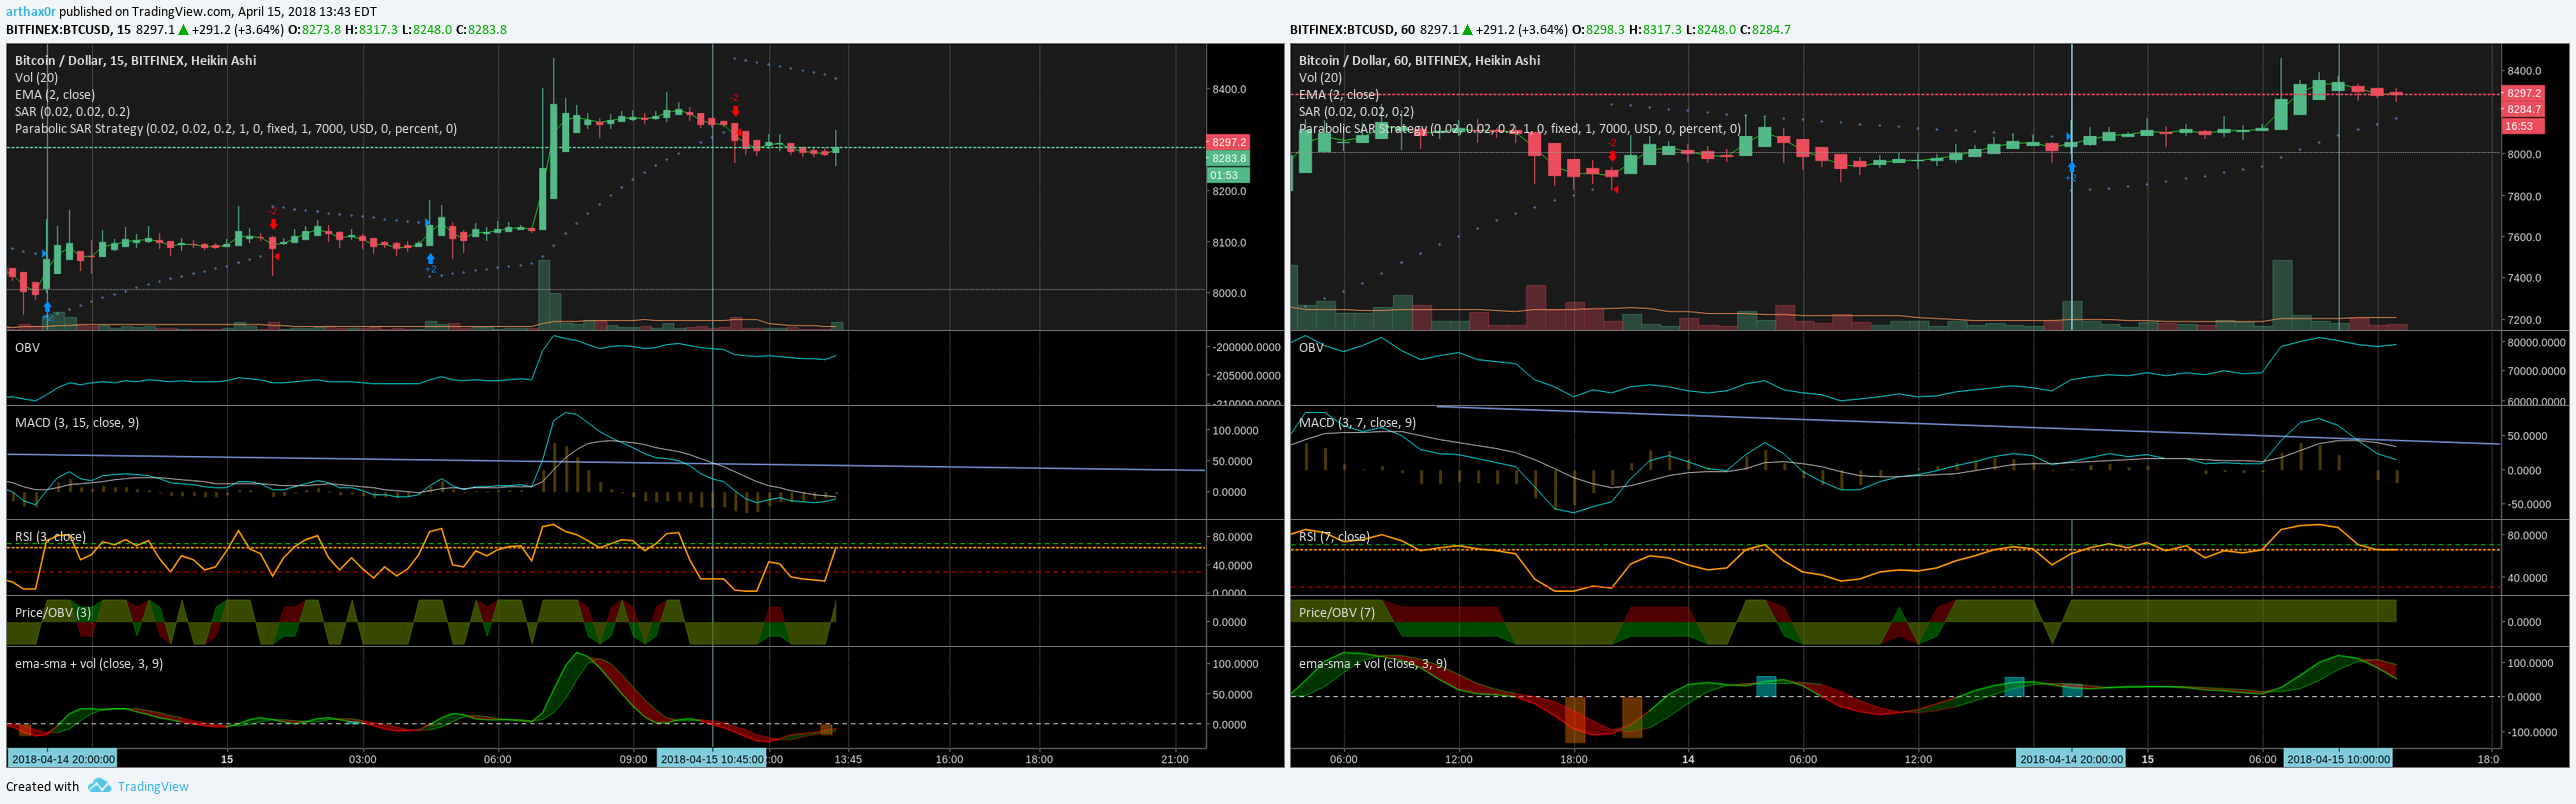Click 'OBV' pane label in right chart
2576x804 pixels.
[1311, 347]
